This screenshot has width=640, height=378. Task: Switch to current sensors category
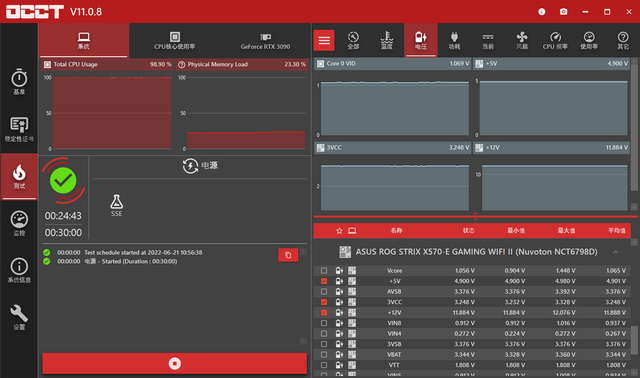tap(488, 40)
